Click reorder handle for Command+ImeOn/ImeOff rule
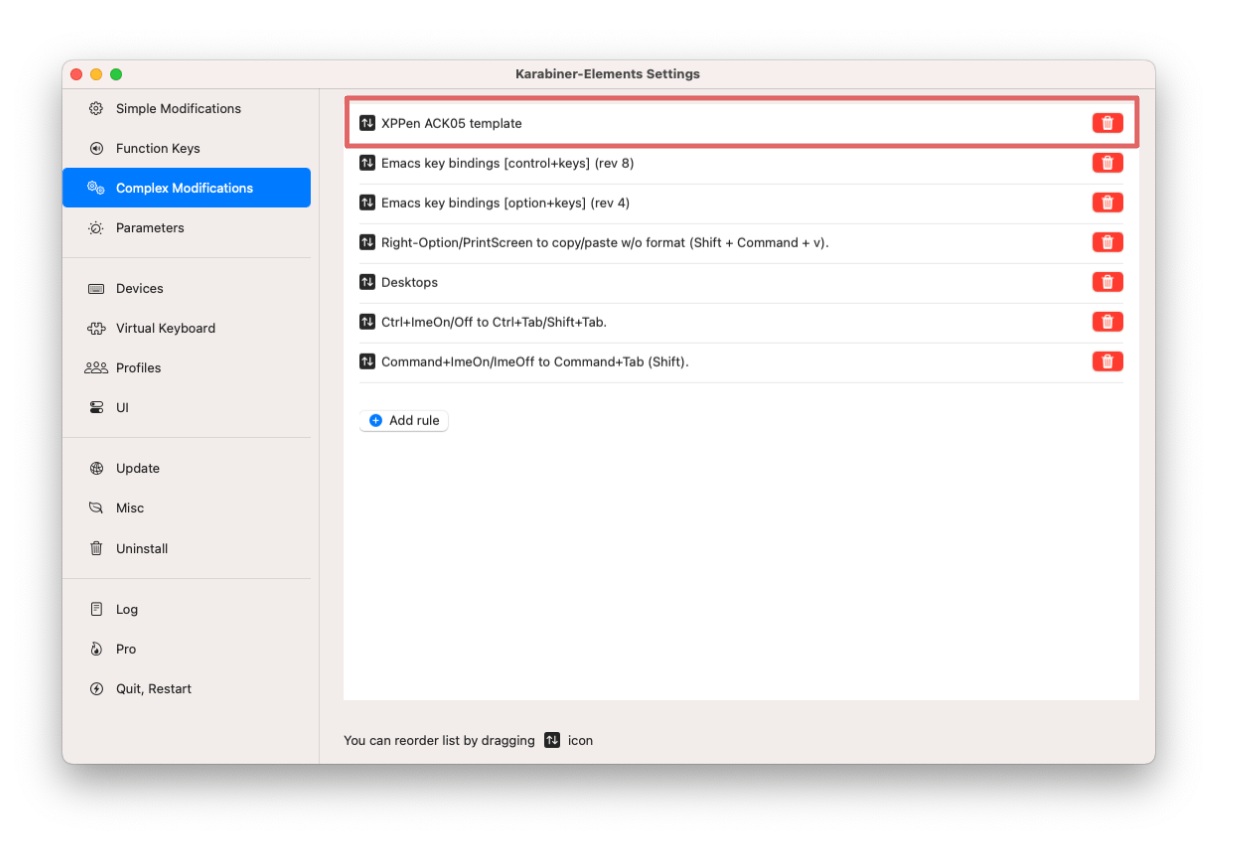The width and height of the screenshot is (1236, 851). coord(367,362)
